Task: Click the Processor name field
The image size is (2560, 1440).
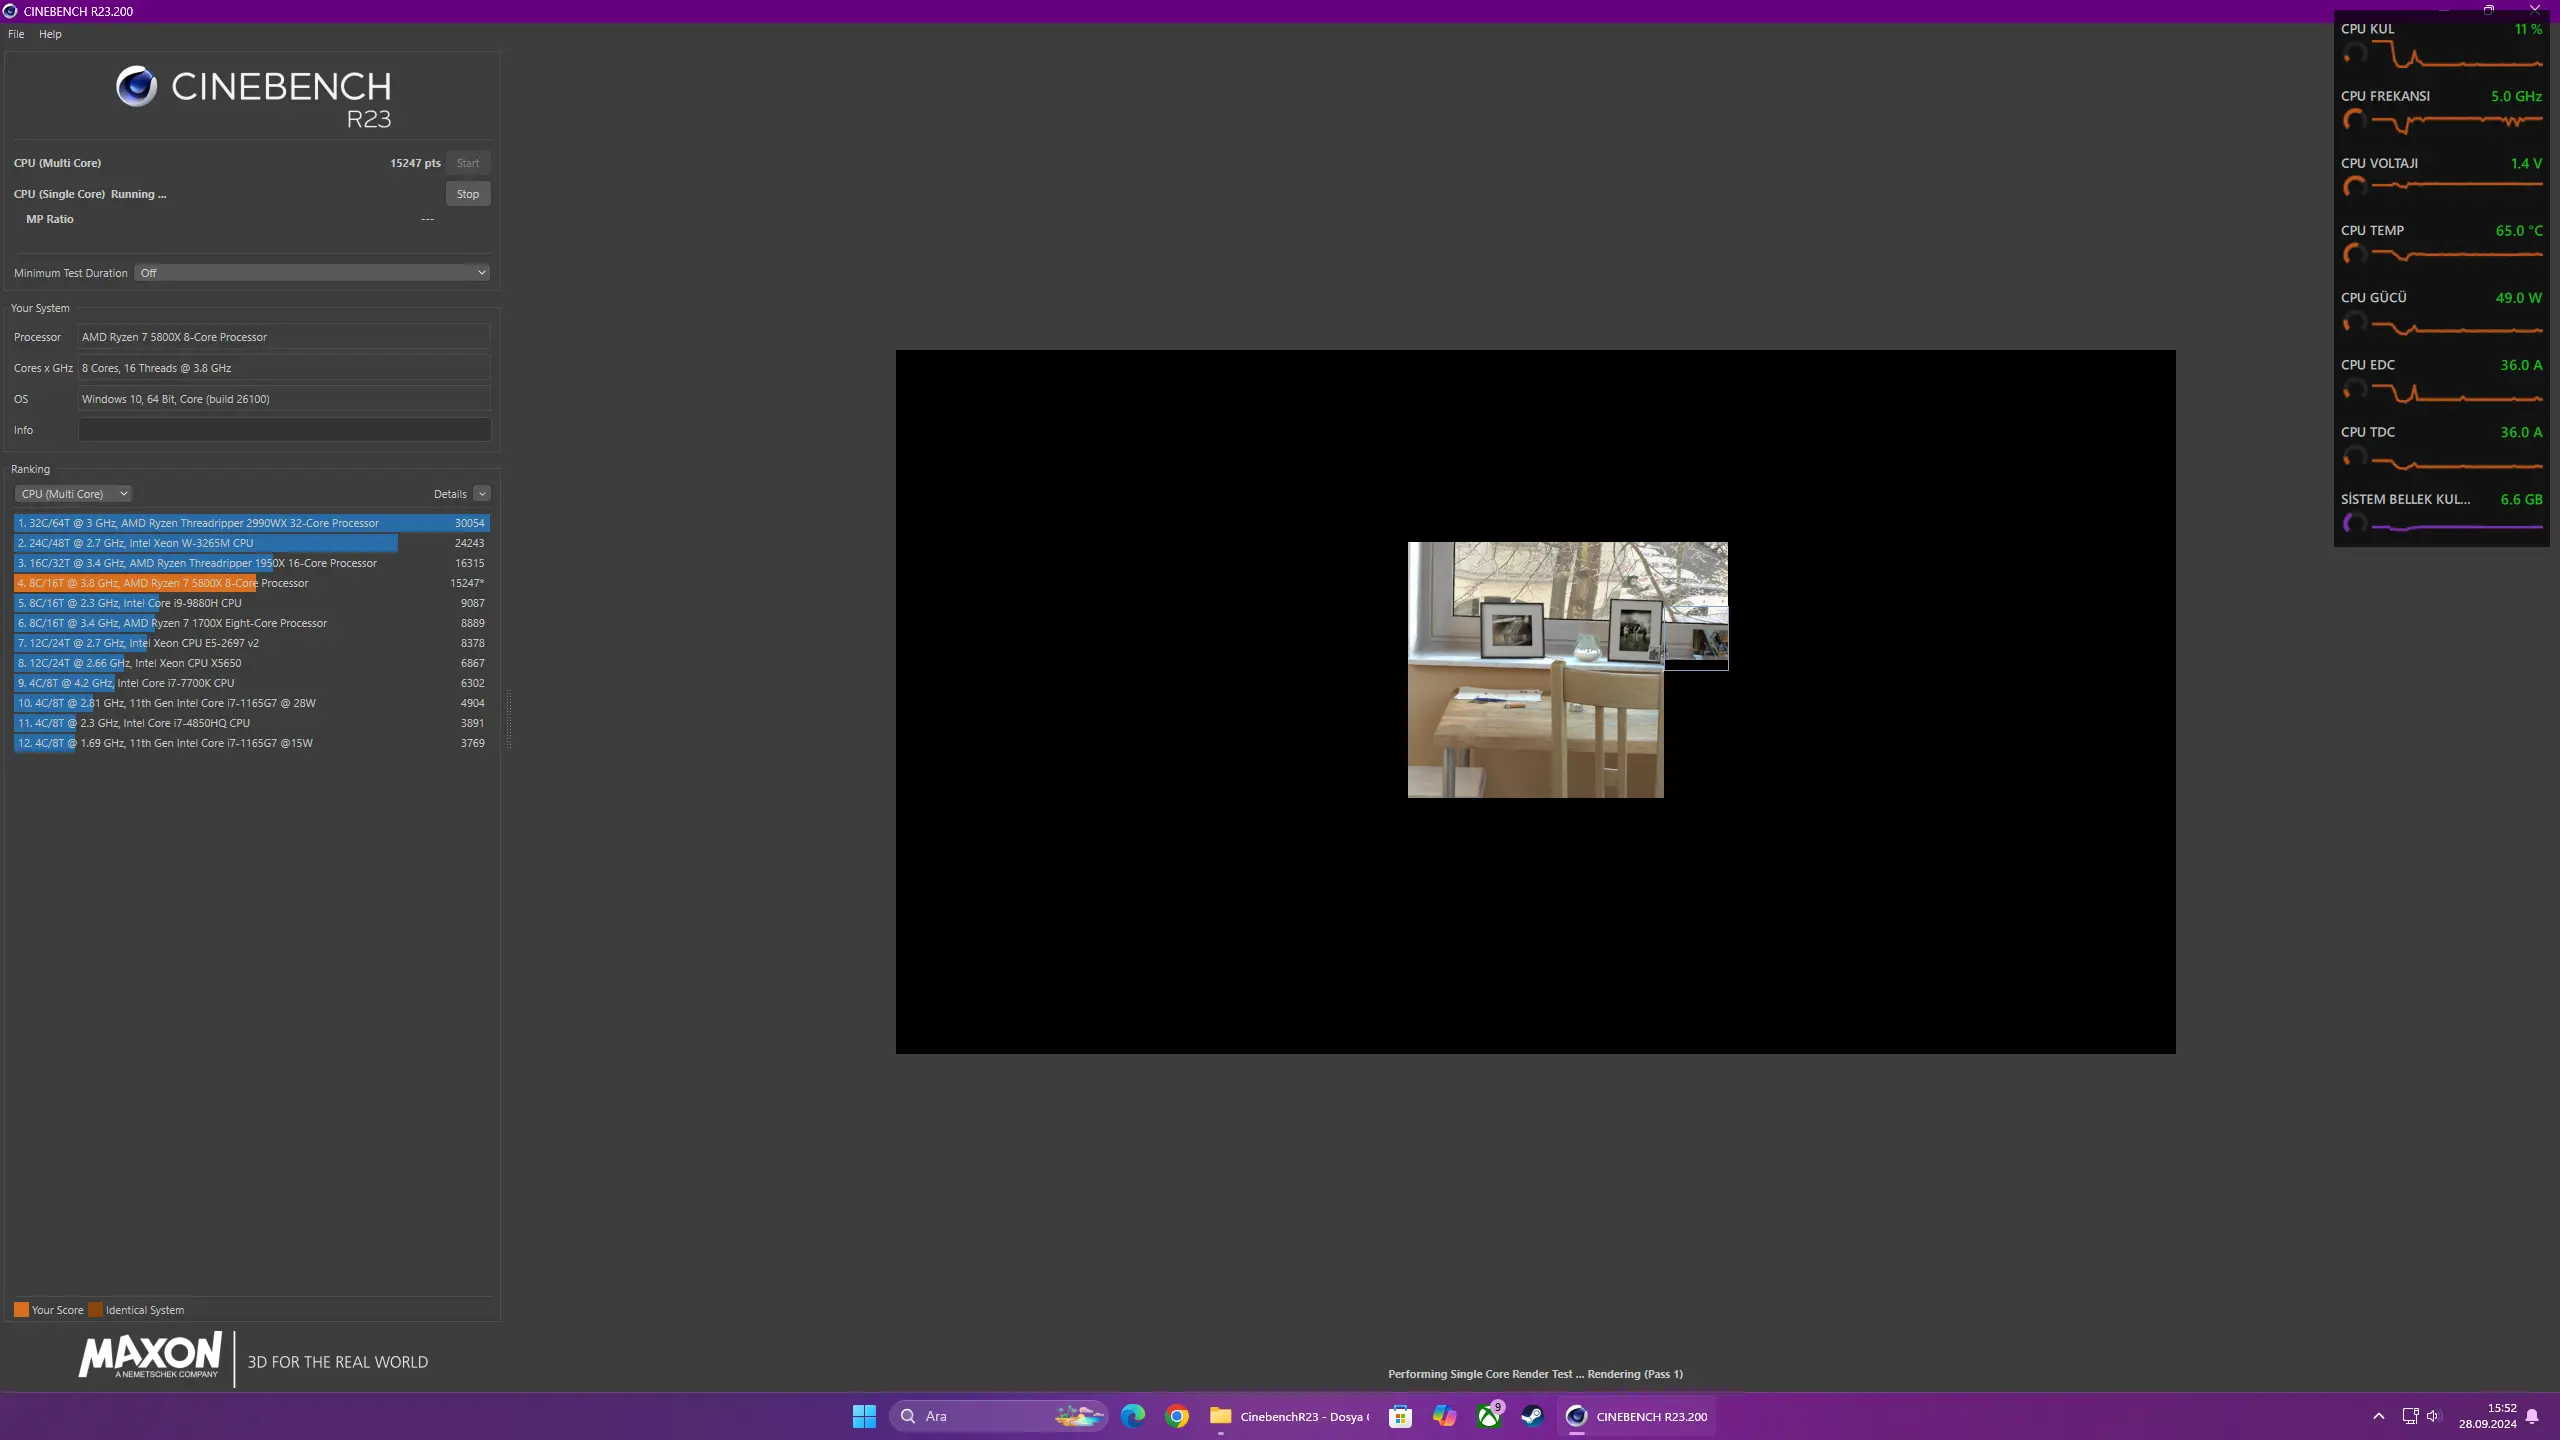Action: tap(284, 337)
